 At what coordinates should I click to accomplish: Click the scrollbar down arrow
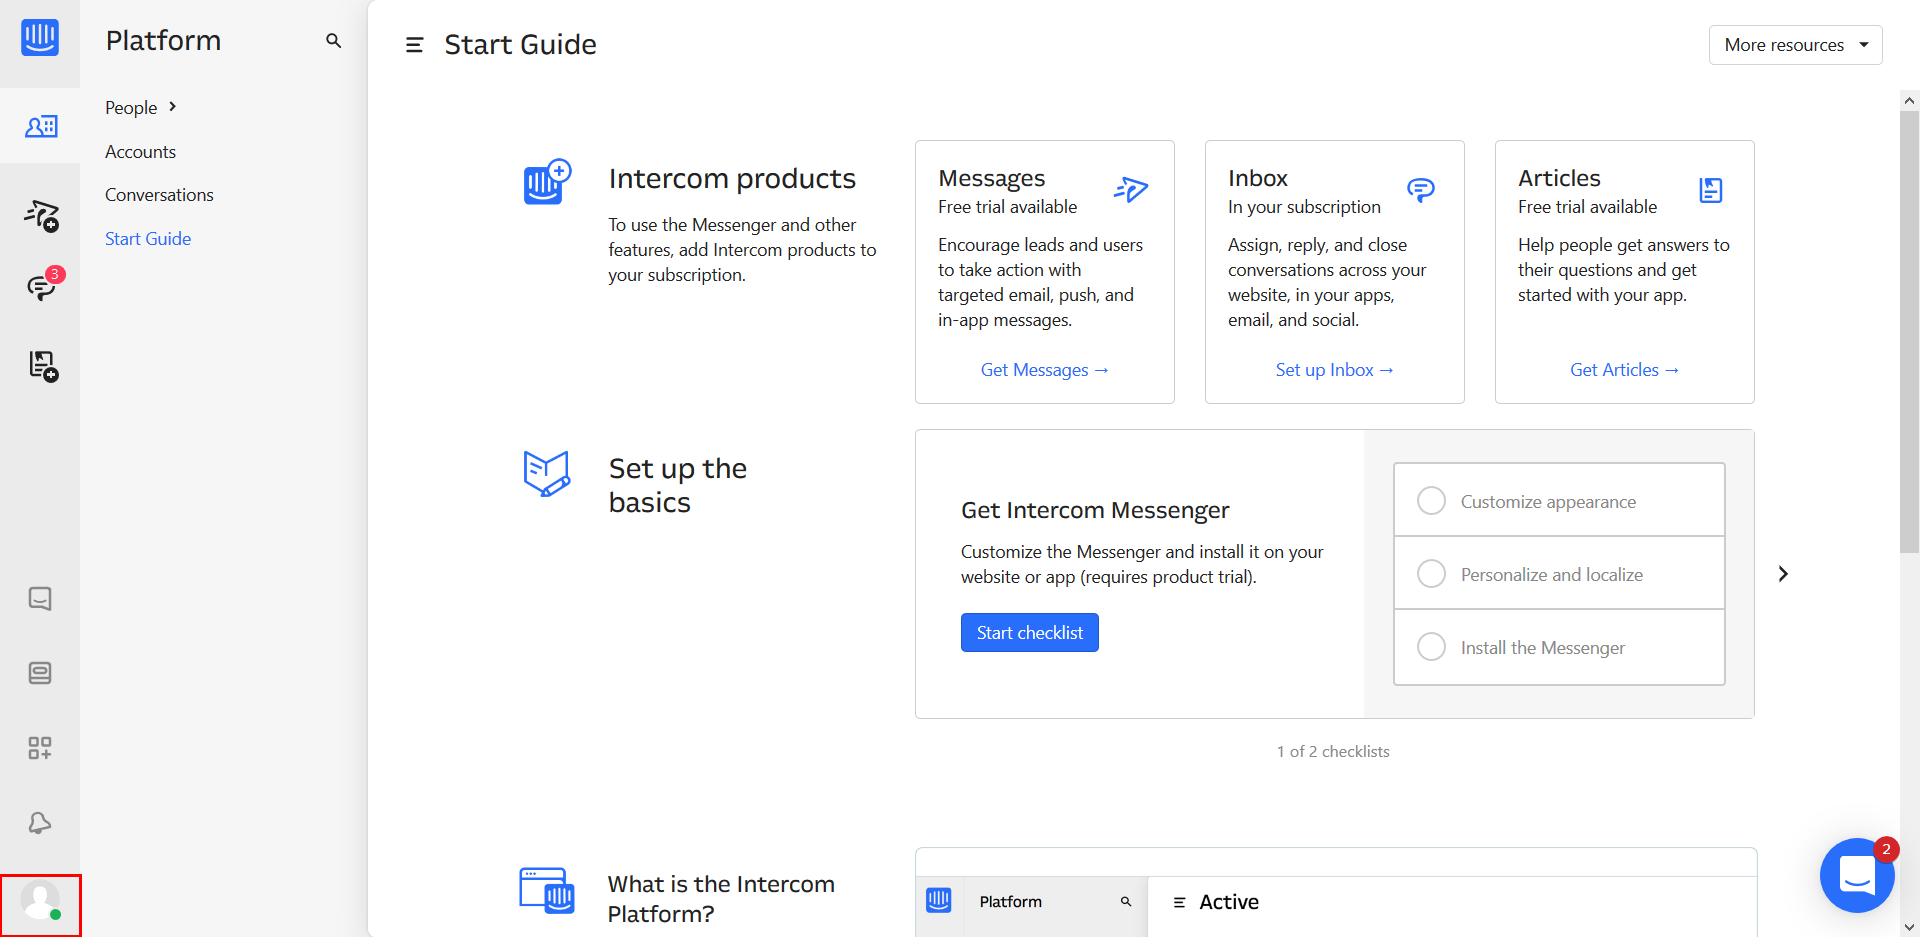(x=1910, y=927)
